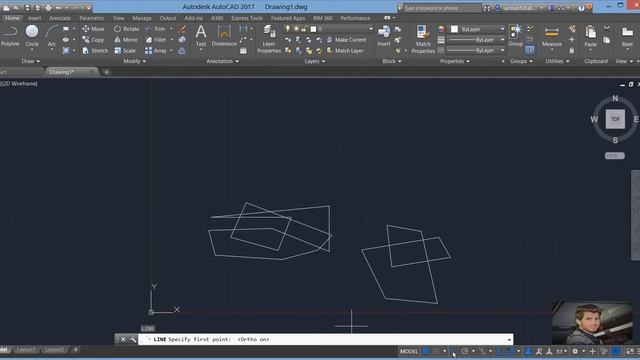Open the Insert ribbon tab
The image size is (640, 360).
(x=34, y=18)
